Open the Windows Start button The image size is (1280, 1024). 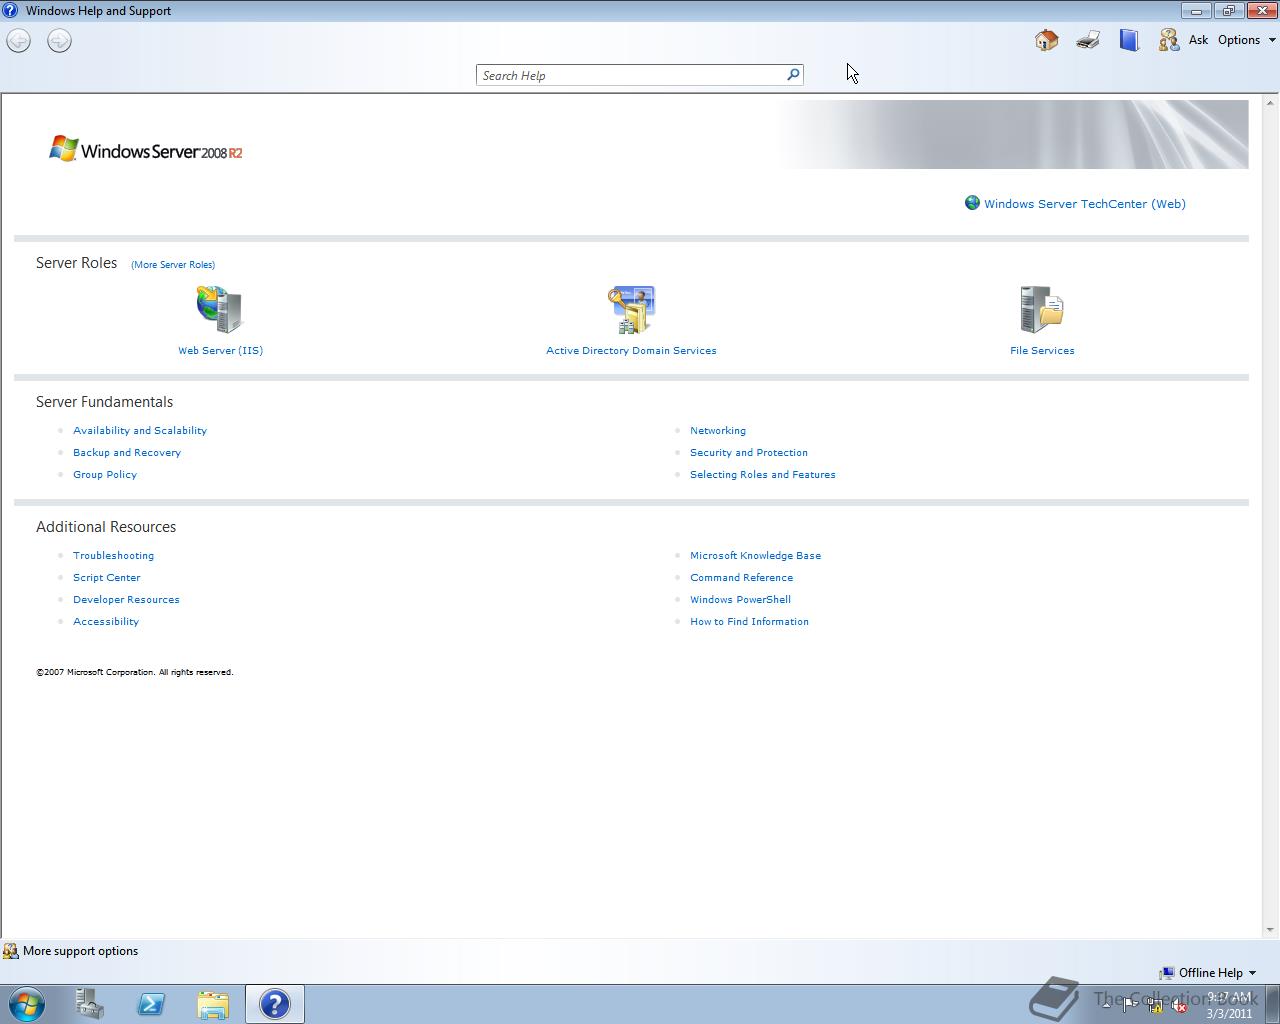pyautogui.click(x=26, y=1004)
